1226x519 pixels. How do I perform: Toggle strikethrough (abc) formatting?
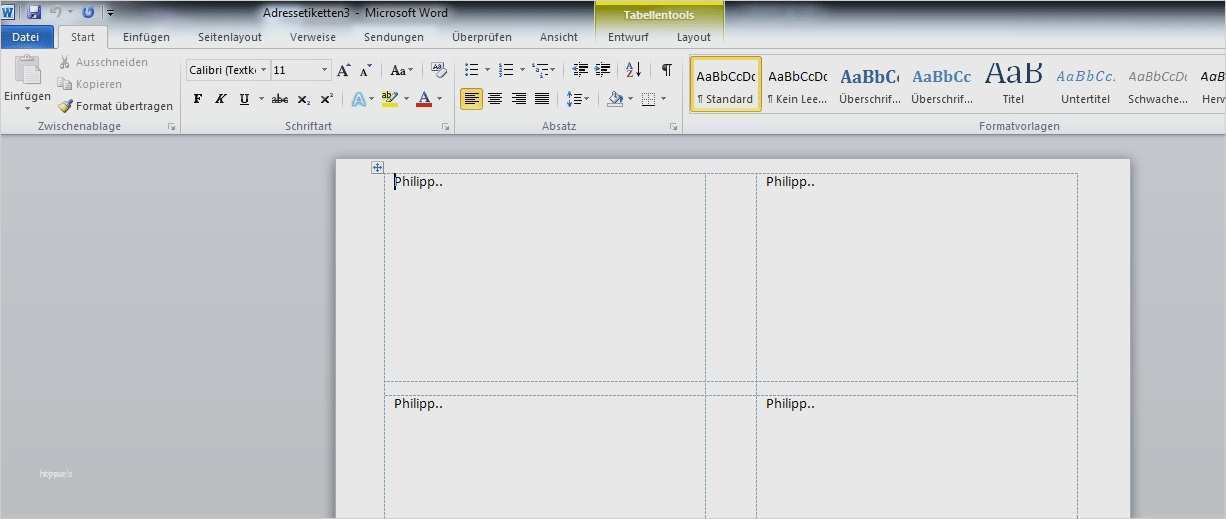[x=280, y=99]
